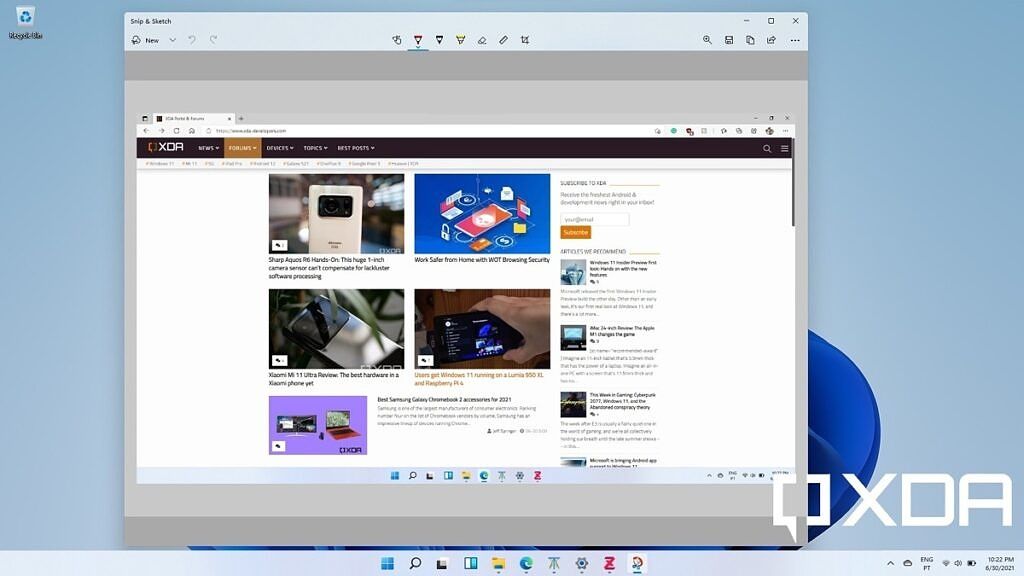1024x576 pixels.
Task: Save the annotated screenshot
Action: (x=728, y=39)
